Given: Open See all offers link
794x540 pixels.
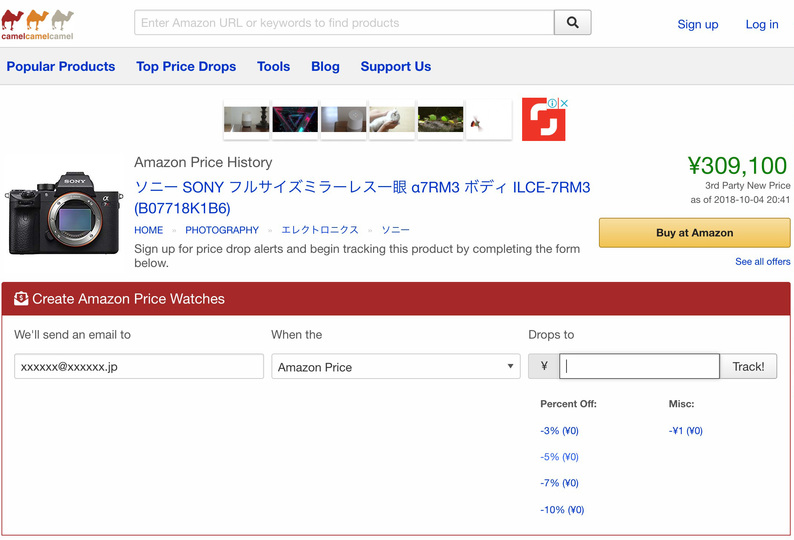Looking at the screenshot, I should coord(763,261).
